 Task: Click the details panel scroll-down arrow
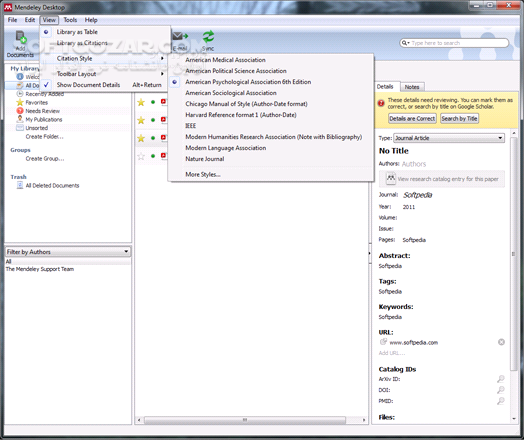coord(514,419)
